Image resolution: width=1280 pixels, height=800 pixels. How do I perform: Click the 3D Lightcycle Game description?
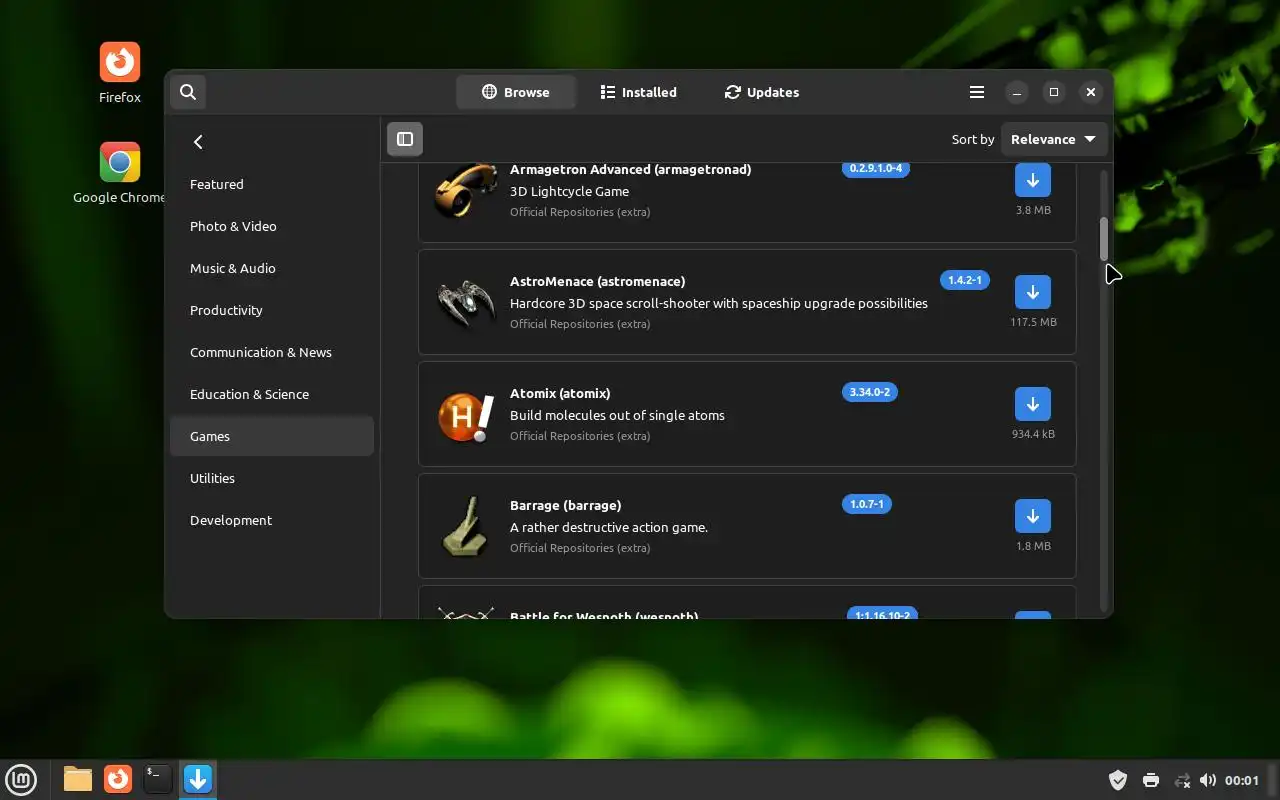click(x=569, y=191)
